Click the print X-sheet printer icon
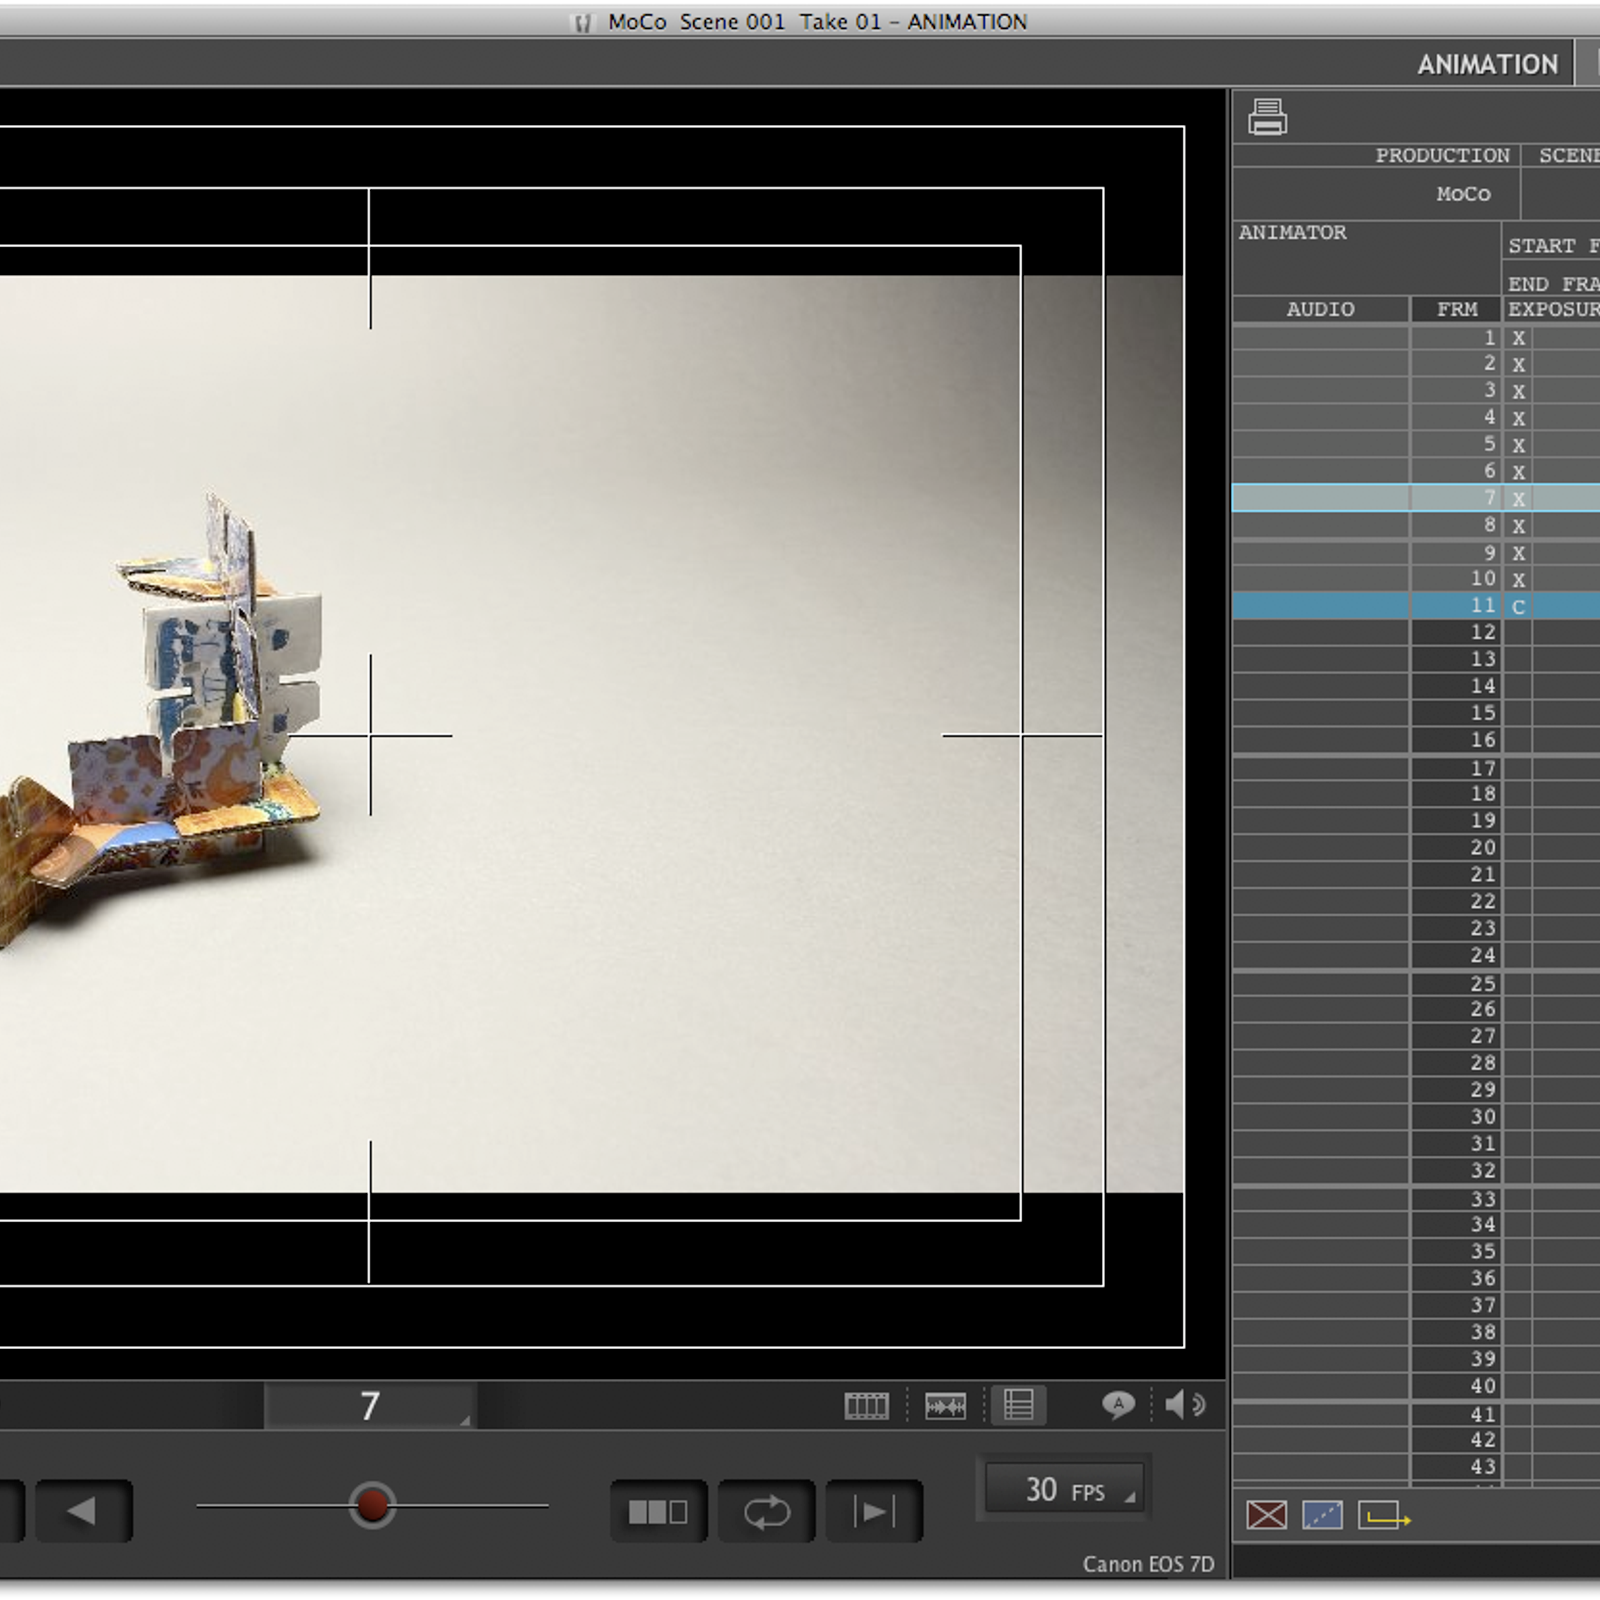Image resolution: width=1600 pixels, height=1600 pixels. tap(1267, 117)
